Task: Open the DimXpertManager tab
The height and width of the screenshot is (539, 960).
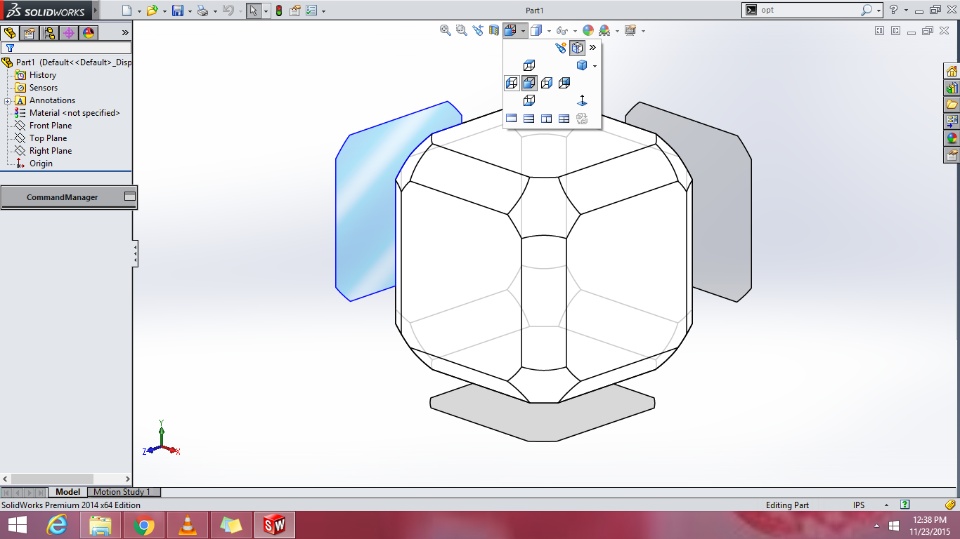Action: tap(69, 32)
